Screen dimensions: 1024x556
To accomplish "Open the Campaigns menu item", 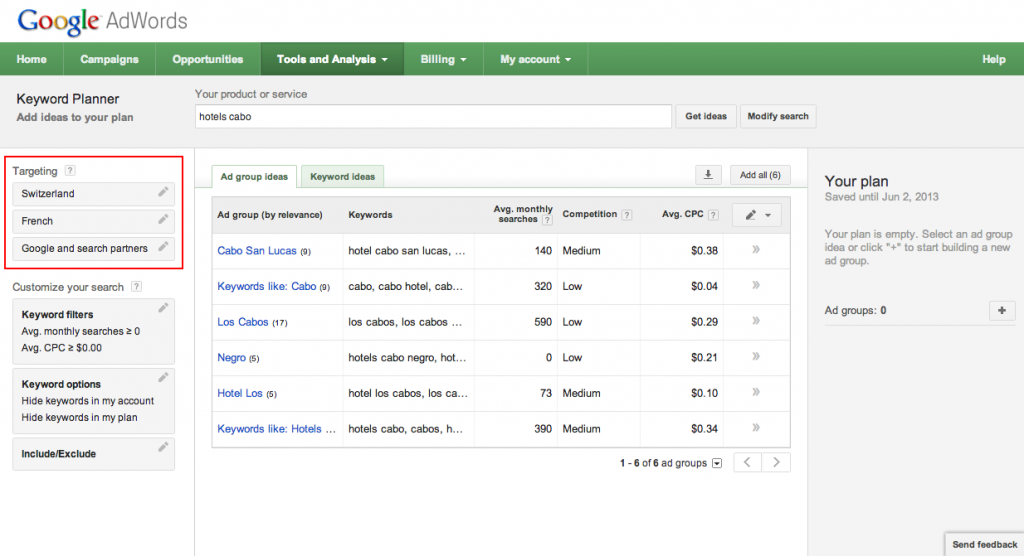I will coord(109,59).
